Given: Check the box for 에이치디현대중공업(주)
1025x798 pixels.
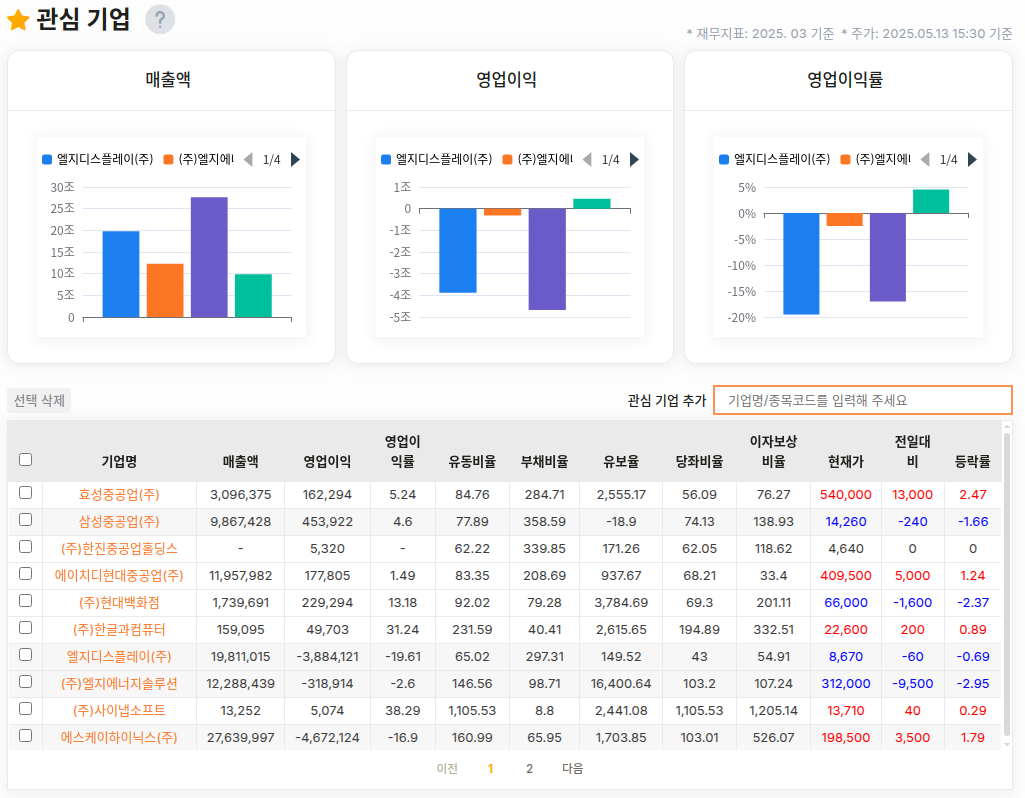Looking at the screenshot, I should (25, 574).
